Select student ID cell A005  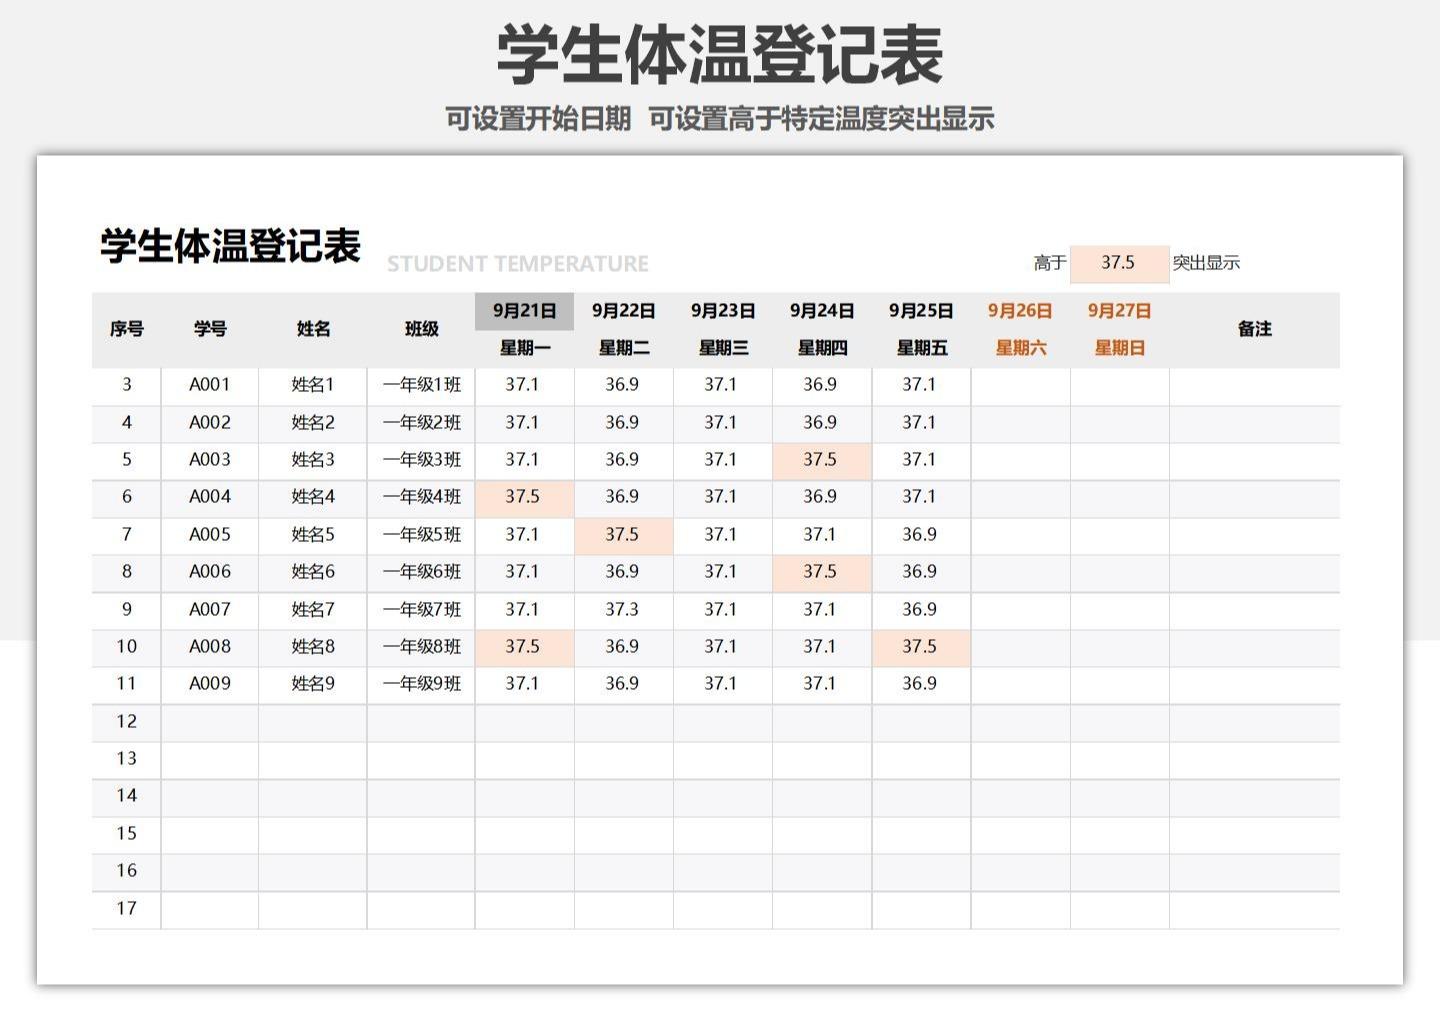pyautogui.click(x=210, y=535)
